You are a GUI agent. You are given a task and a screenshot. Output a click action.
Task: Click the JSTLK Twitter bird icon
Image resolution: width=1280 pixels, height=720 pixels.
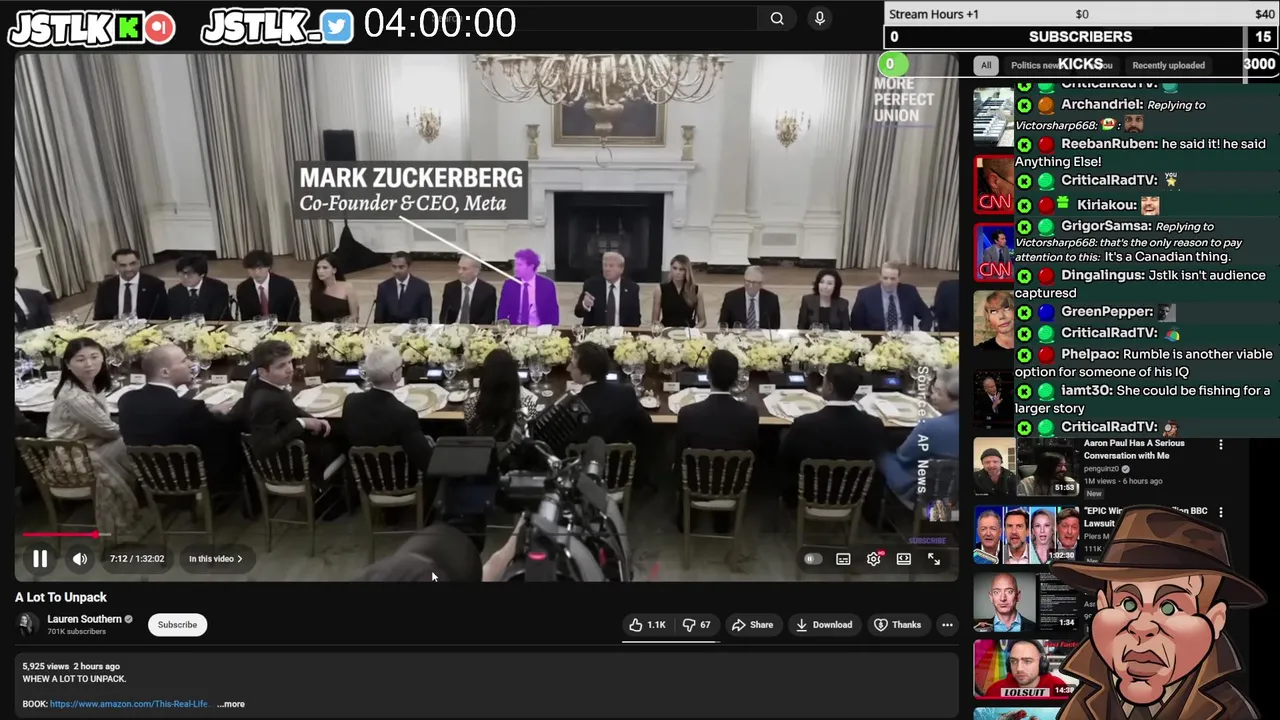click(x=337, y=27)
